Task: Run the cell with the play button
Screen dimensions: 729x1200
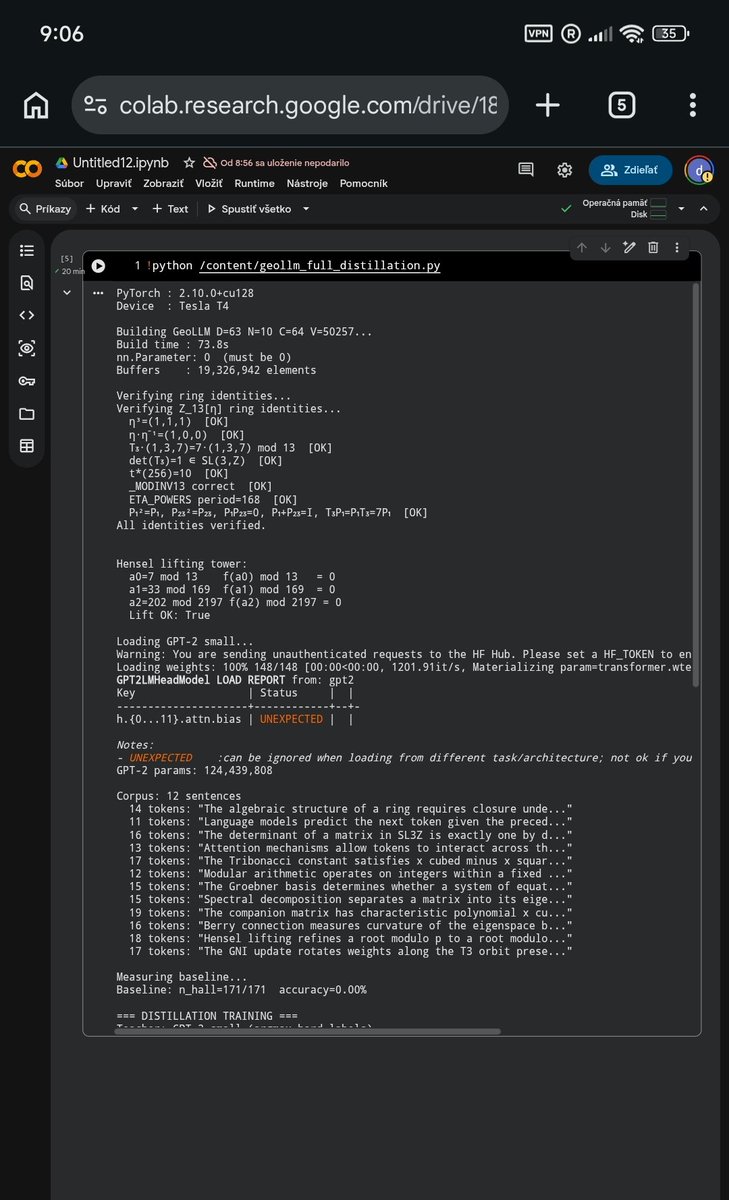Action: point(99,266)
